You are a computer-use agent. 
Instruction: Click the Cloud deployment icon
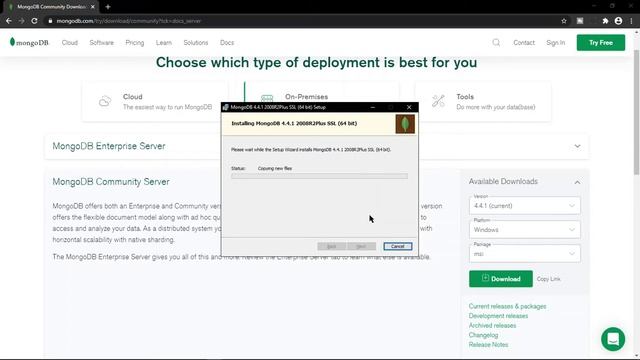tap(105, 101)
